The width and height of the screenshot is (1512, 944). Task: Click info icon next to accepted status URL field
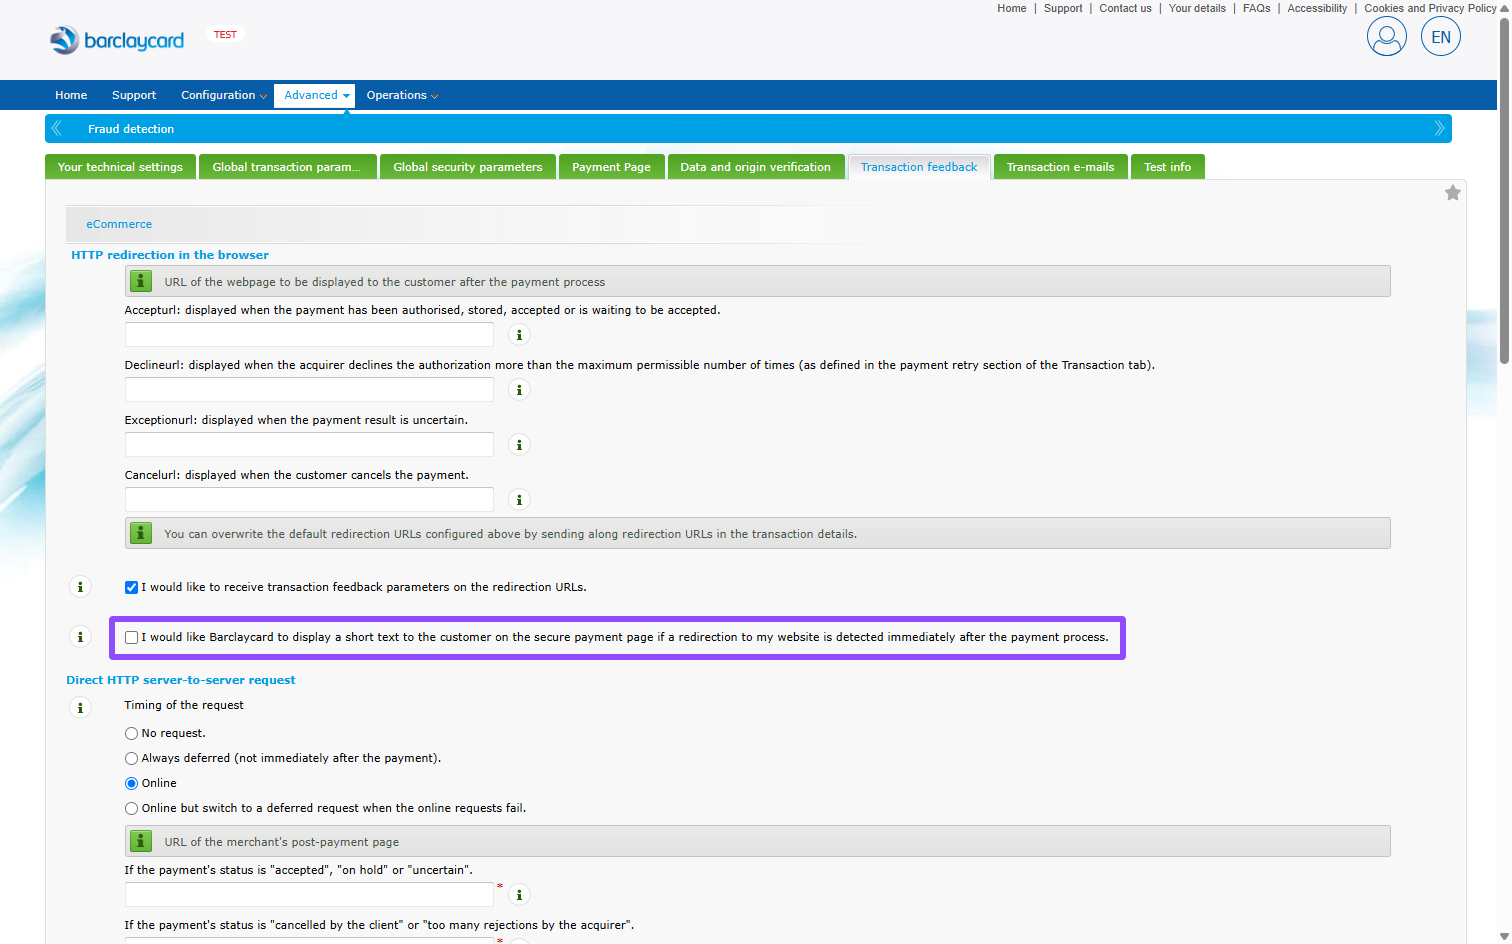[519, 895]
